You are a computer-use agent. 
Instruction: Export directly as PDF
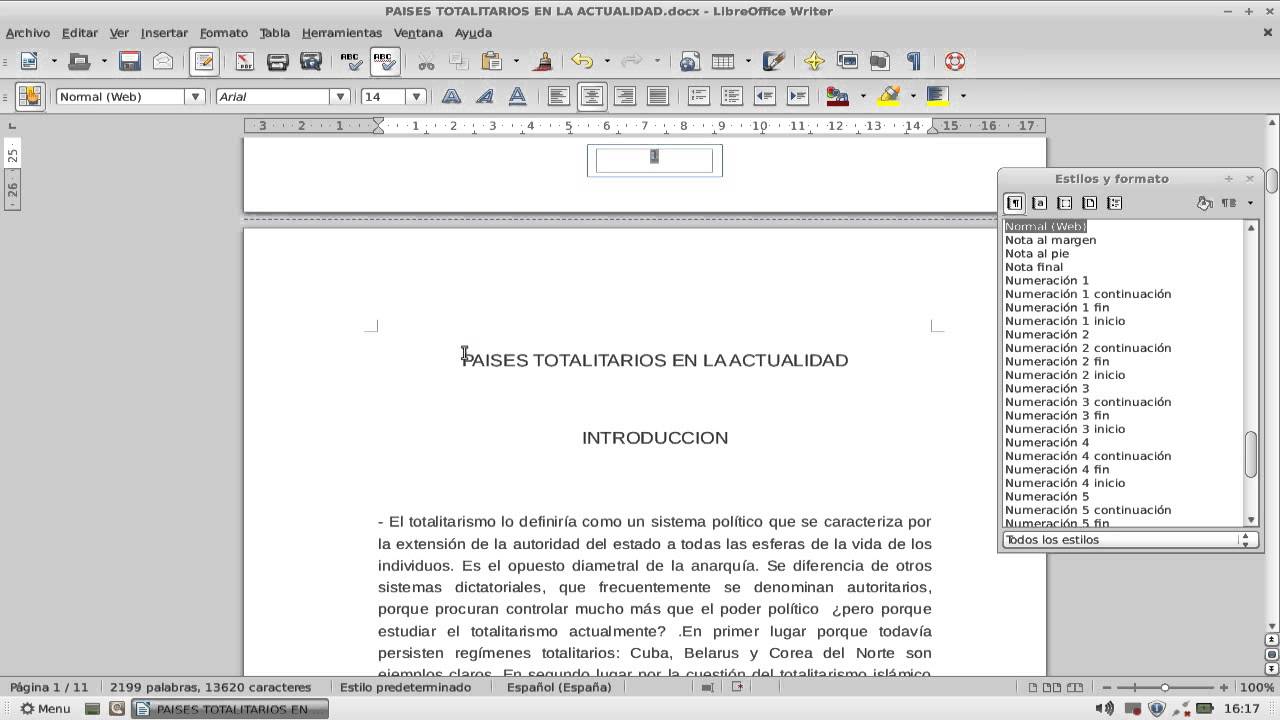point(245,61)
